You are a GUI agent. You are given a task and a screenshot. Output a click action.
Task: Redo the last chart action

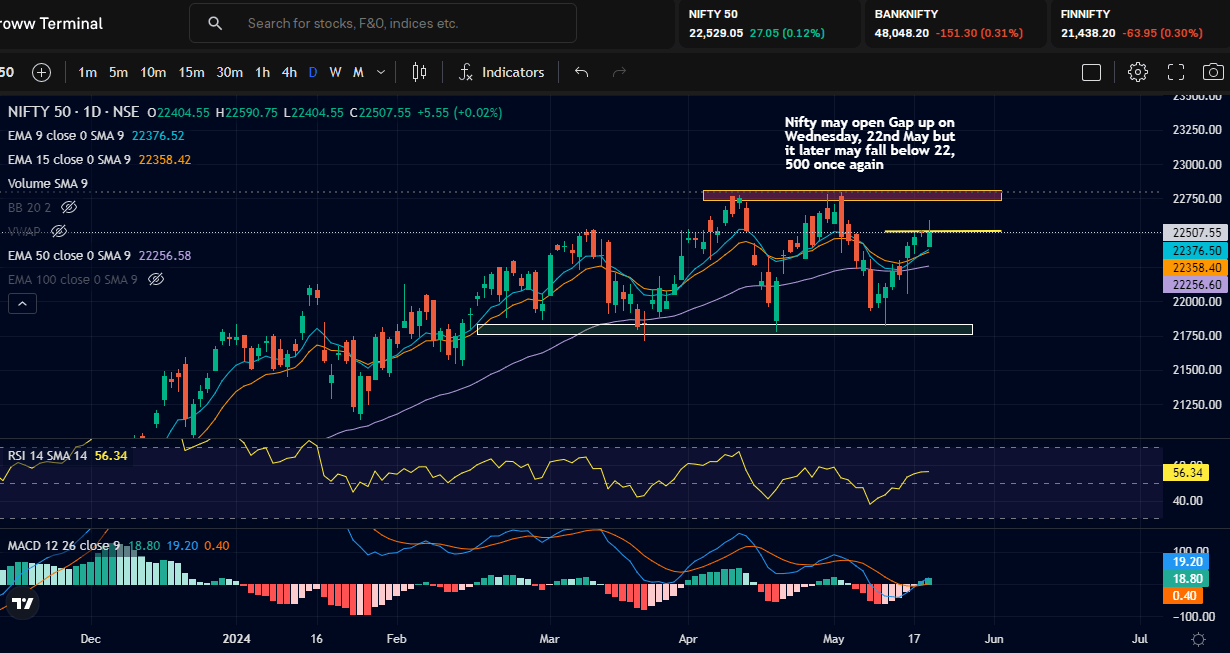pos(619,72)
